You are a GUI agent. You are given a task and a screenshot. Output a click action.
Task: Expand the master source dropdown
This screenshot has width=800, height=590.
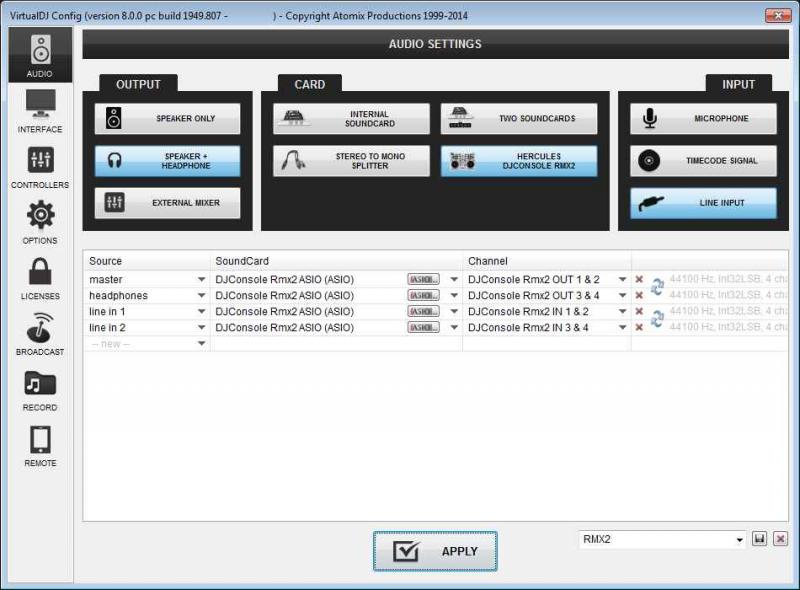click(201, 280)
